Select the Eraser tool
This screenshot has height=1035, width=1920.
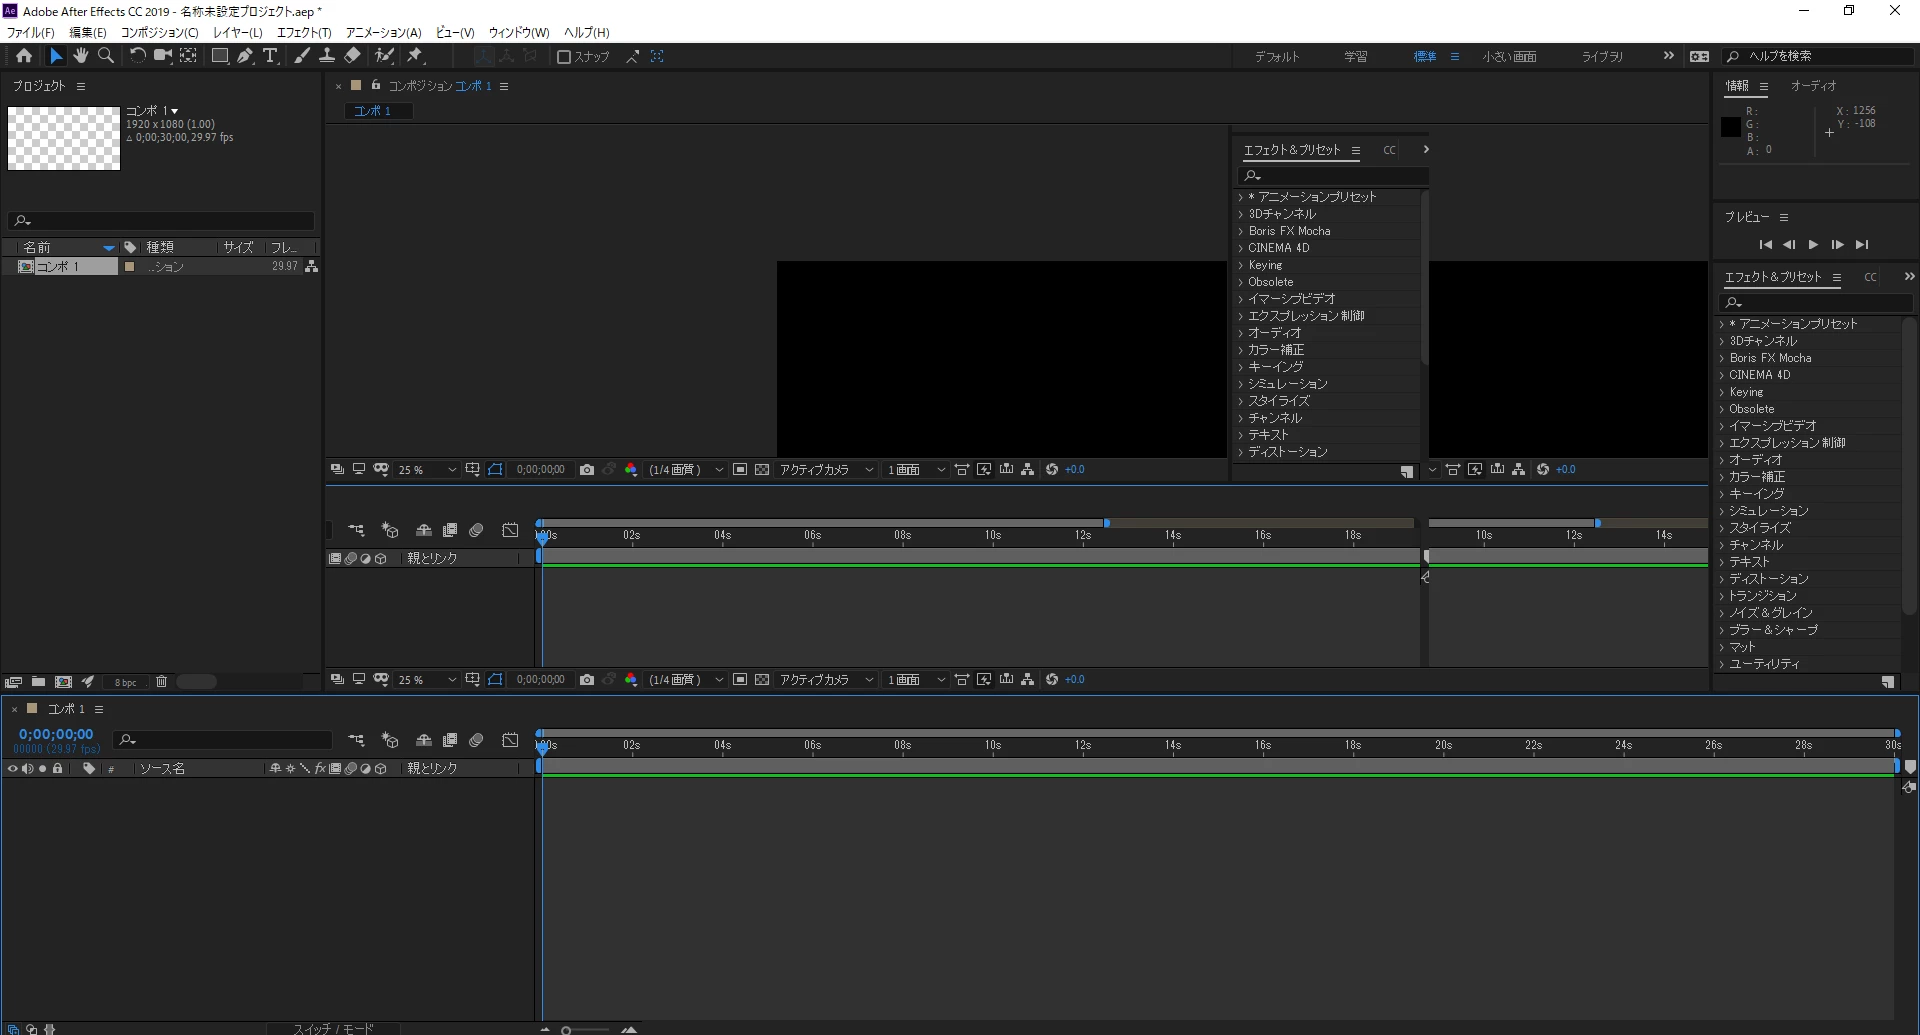pyautogui.click(x=353, y=56)
